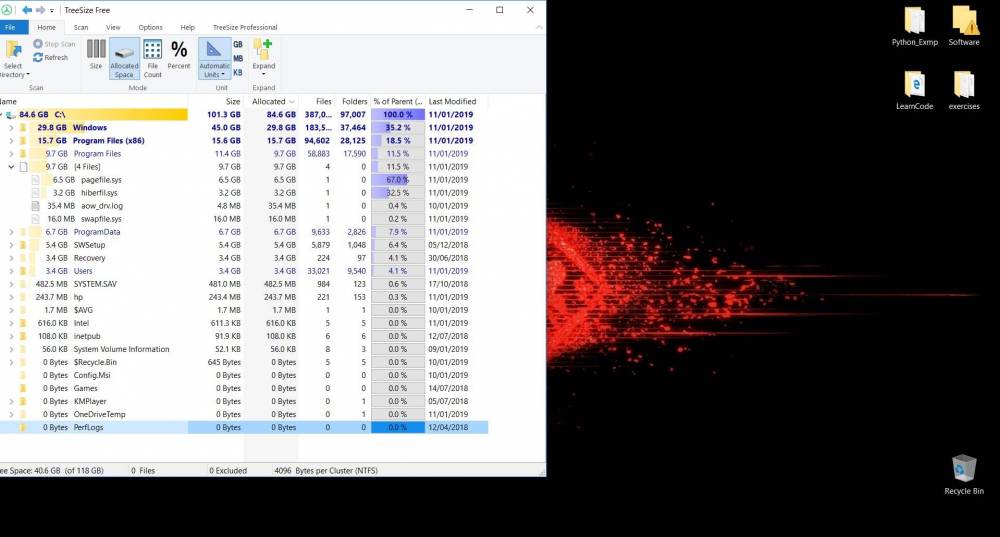Open the Help ribbon tab
The image size is (1000, 537).
coord(188,27)
